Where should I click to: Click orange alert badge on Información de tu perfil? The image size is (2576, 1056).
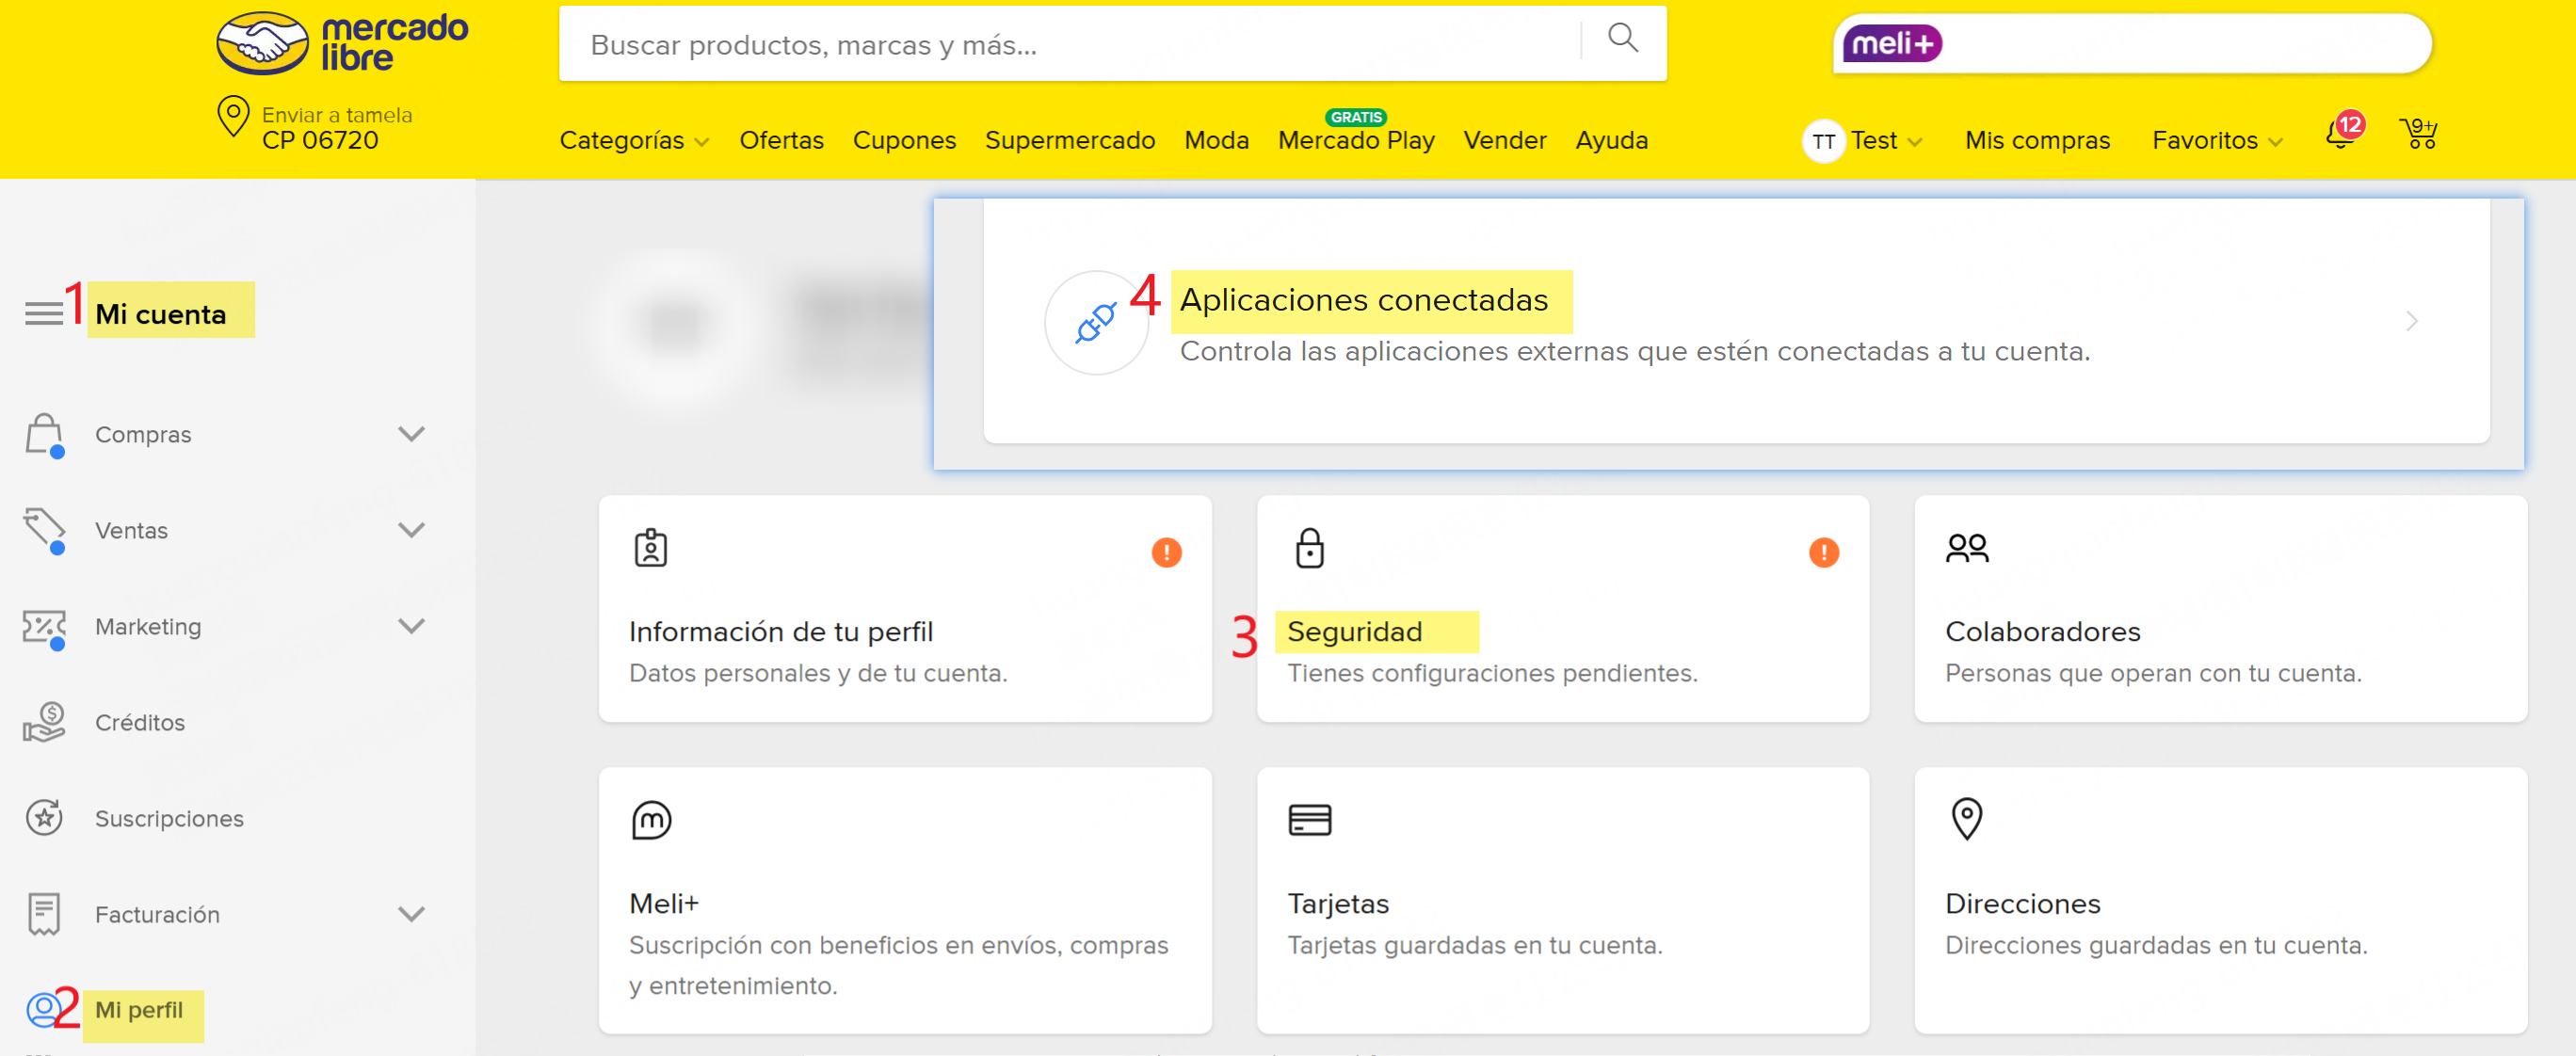click(x=1166, y=552)
